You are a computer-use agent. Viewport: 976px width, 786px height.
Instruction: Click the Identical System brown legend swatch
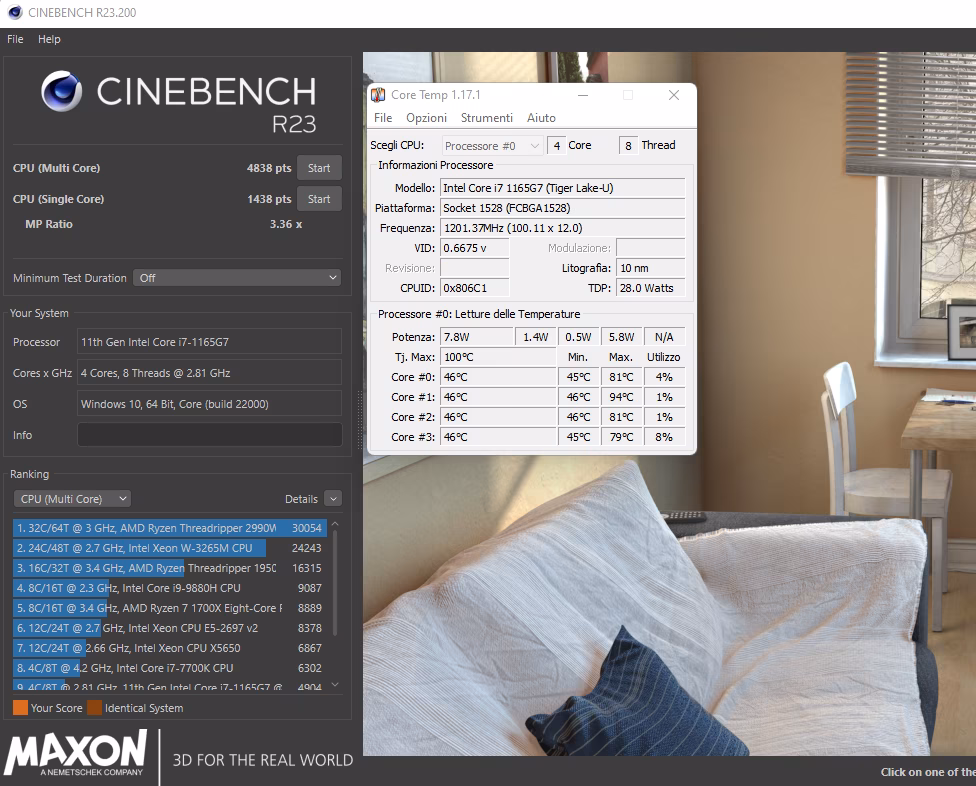tap(95, 708)
